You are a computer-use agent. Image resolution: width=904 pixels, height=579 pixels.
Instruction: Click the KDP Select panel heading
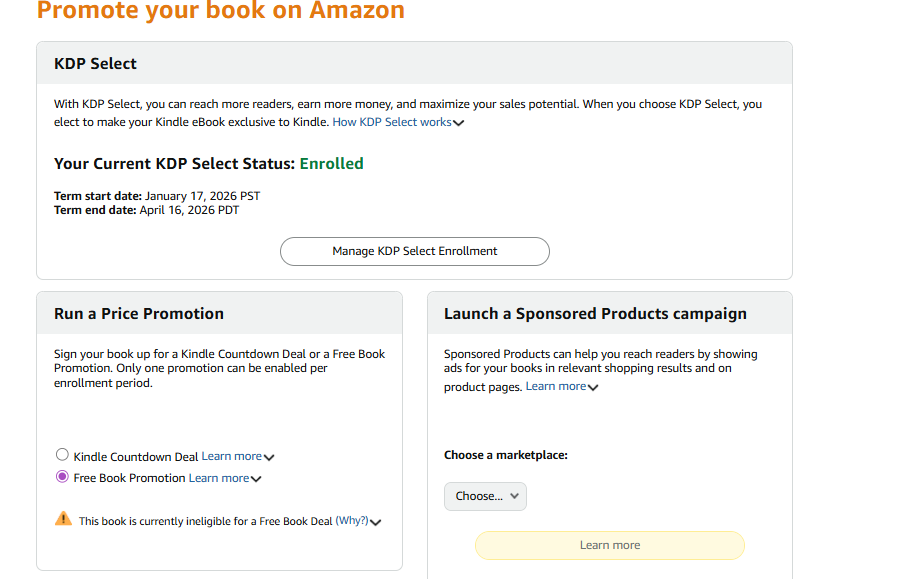pos(95,63)
